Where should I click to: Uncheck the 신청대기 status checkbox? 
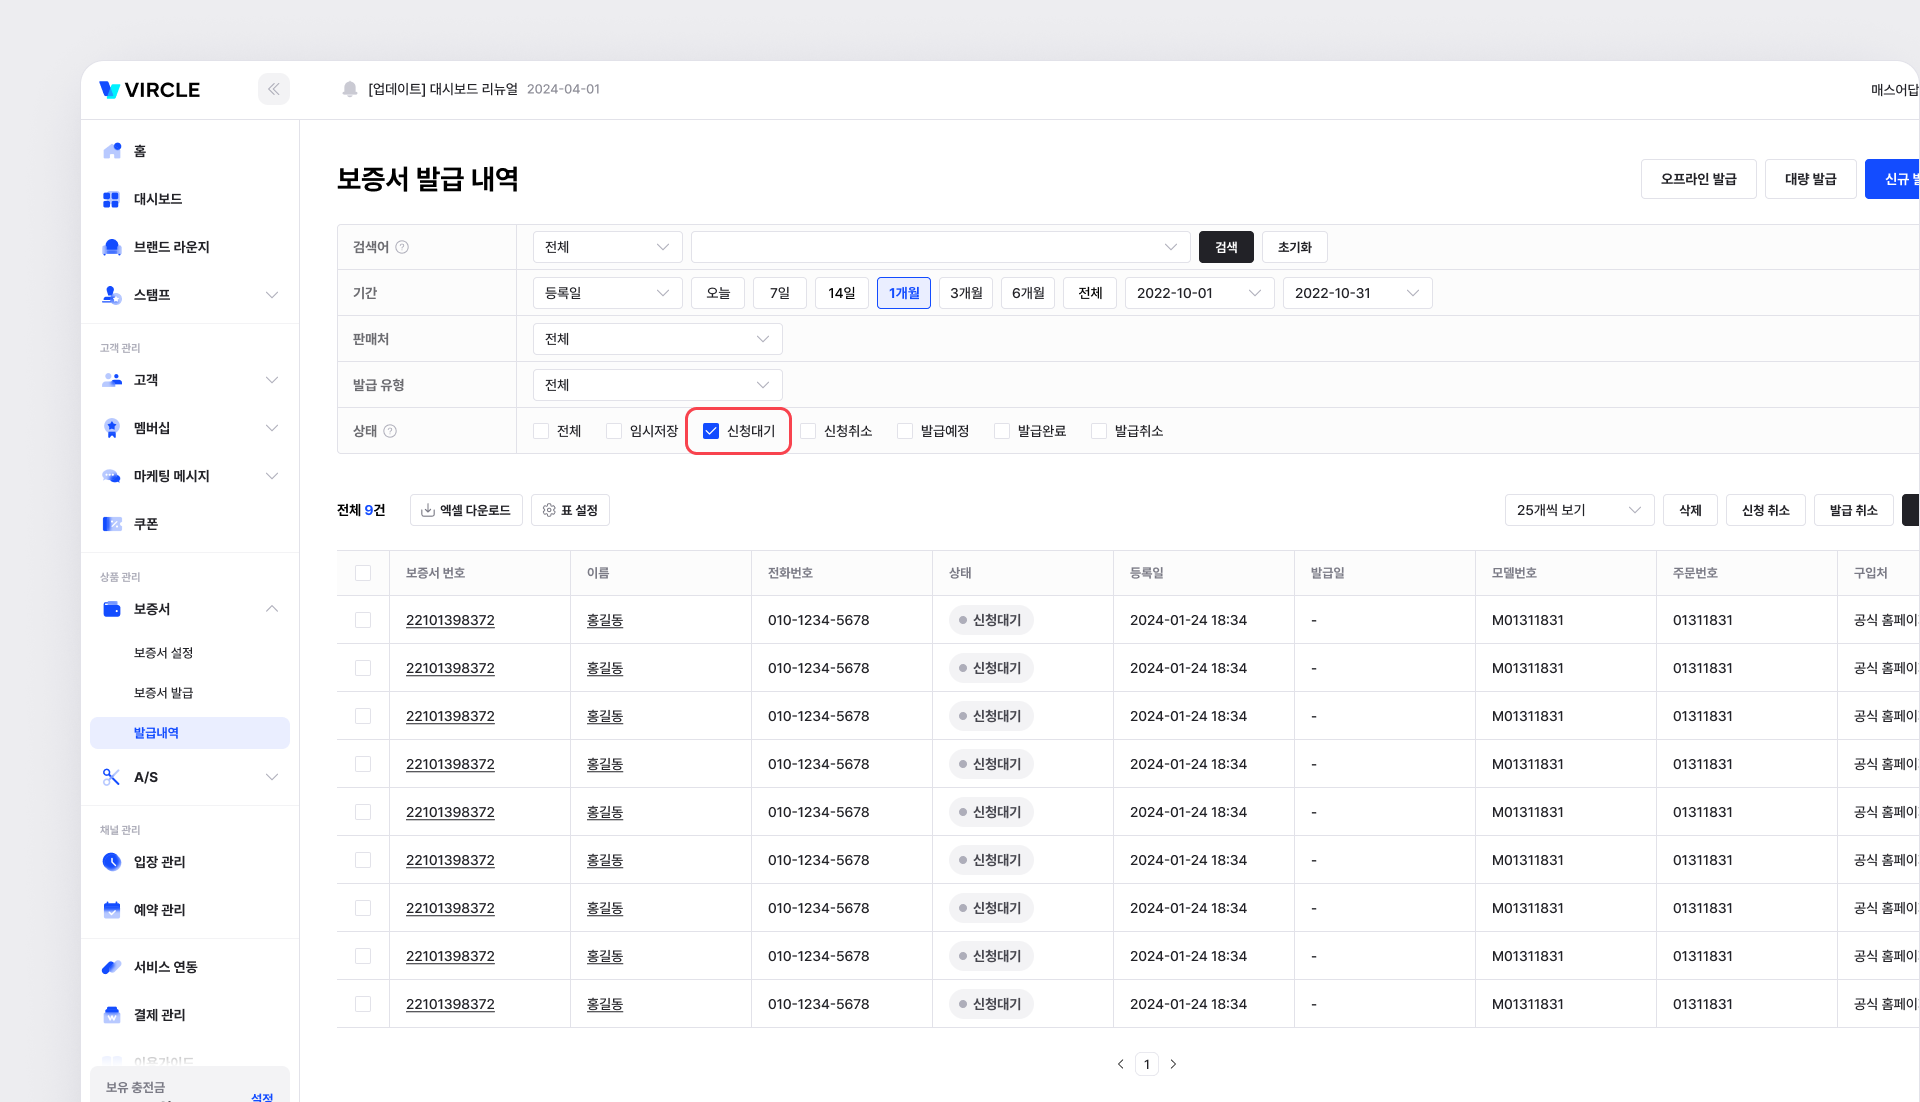click(x=711, y=431)
